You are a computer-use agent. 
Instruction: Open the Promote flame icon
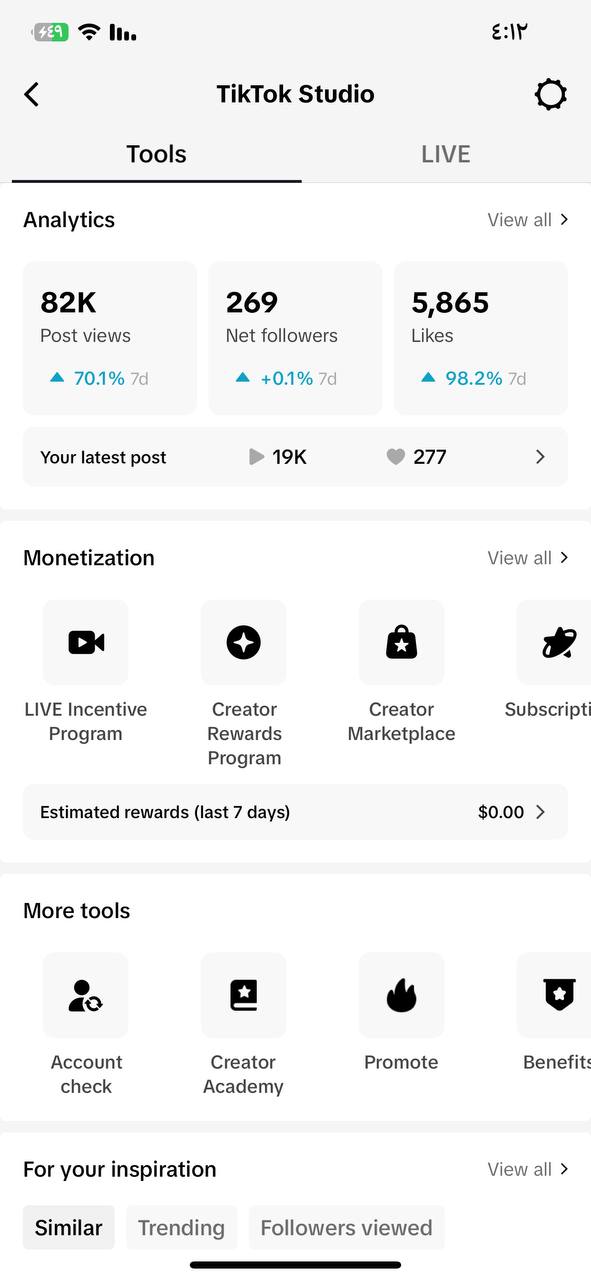(401, 995)
